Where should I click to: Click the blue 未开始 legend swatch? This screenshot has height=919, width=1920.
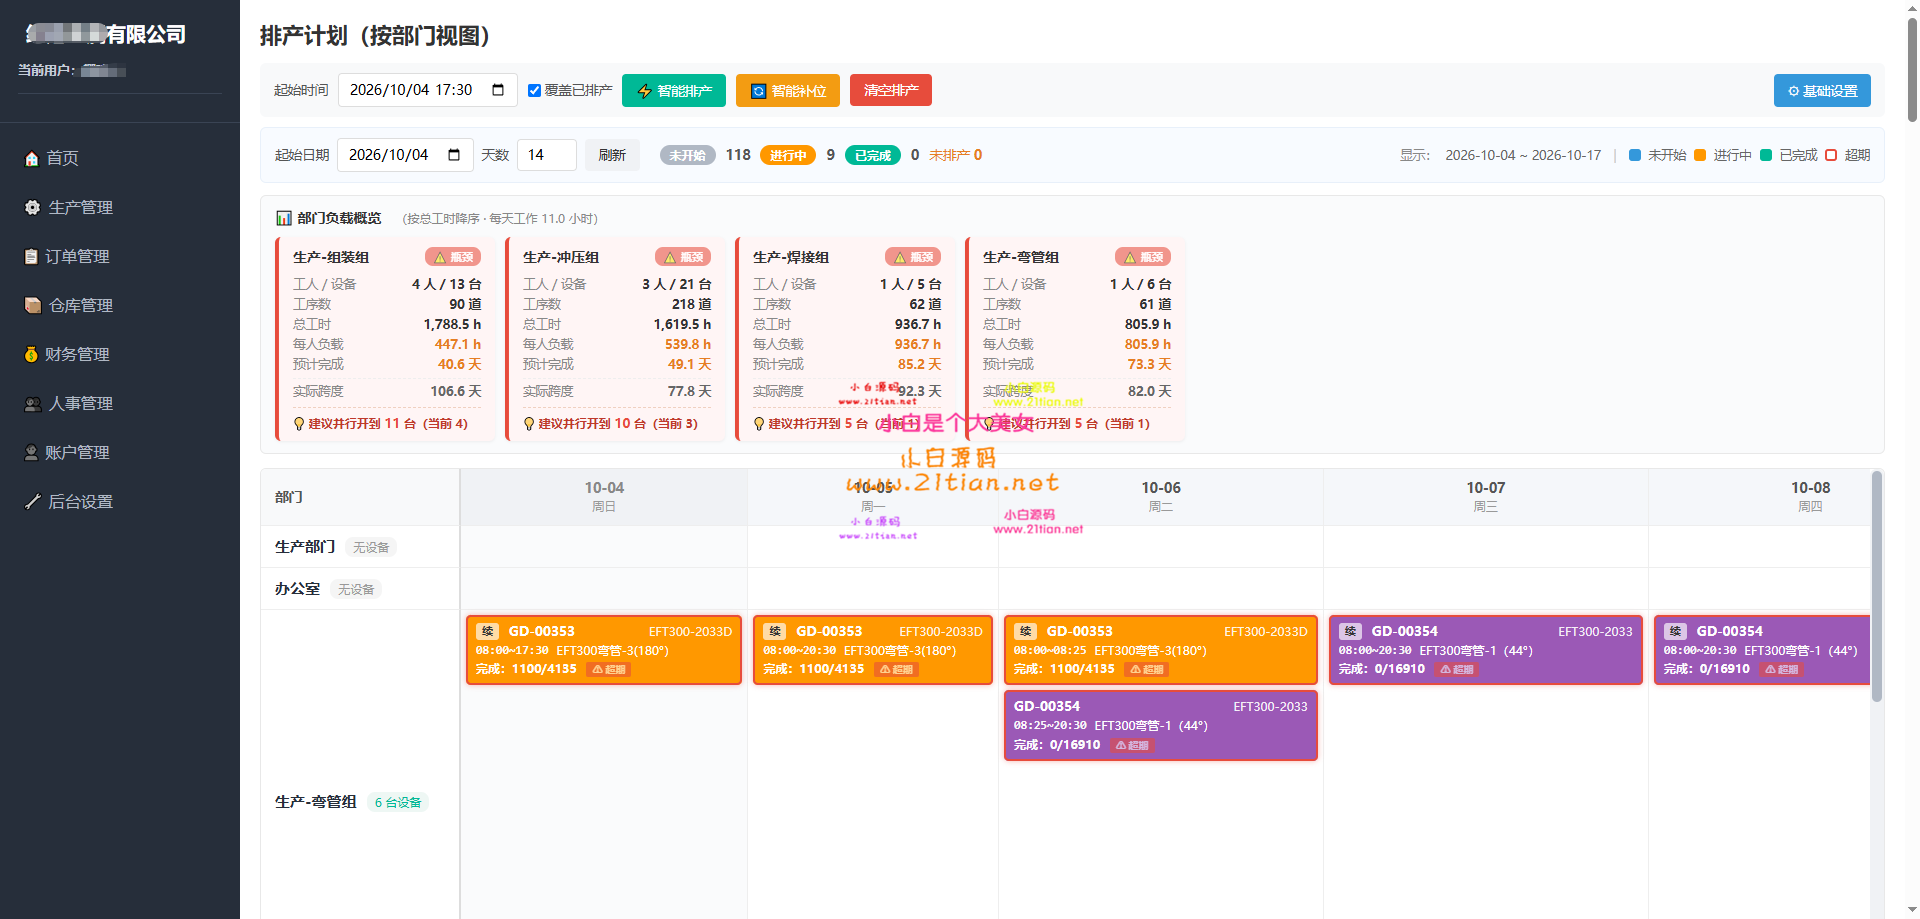[1635, 155]
